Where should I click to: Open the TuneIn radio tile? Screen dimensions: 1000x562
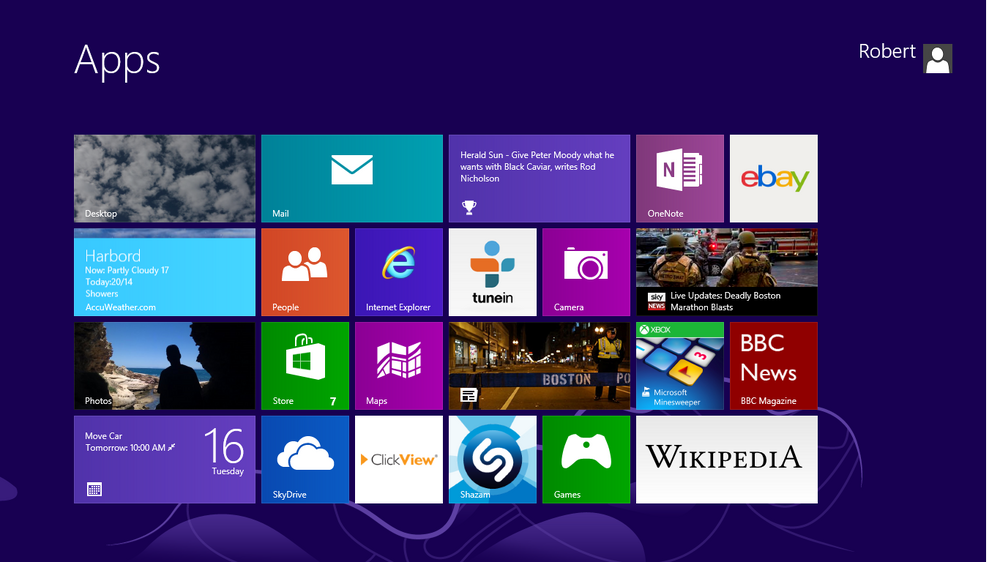click(492, 272)
